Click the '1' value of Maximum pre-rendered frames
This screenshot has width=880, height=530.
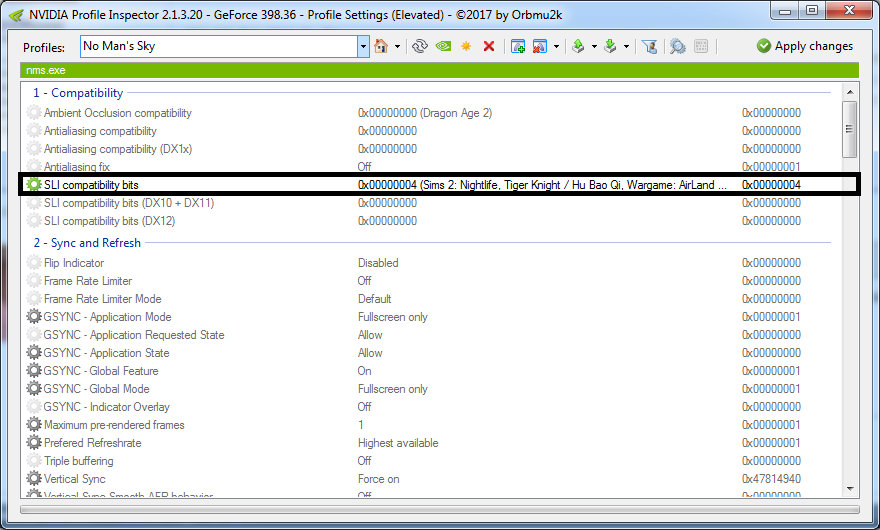[361, 424]
